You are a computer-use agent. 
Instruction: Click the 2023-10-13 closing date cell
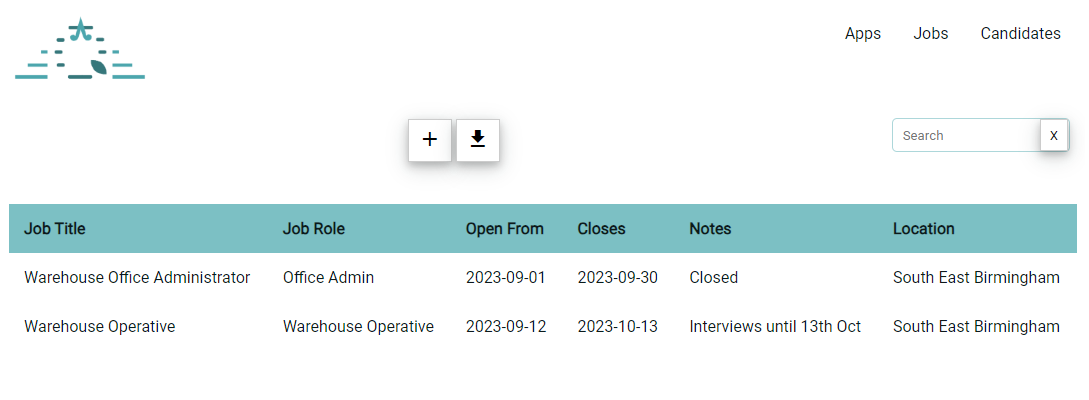618,327
